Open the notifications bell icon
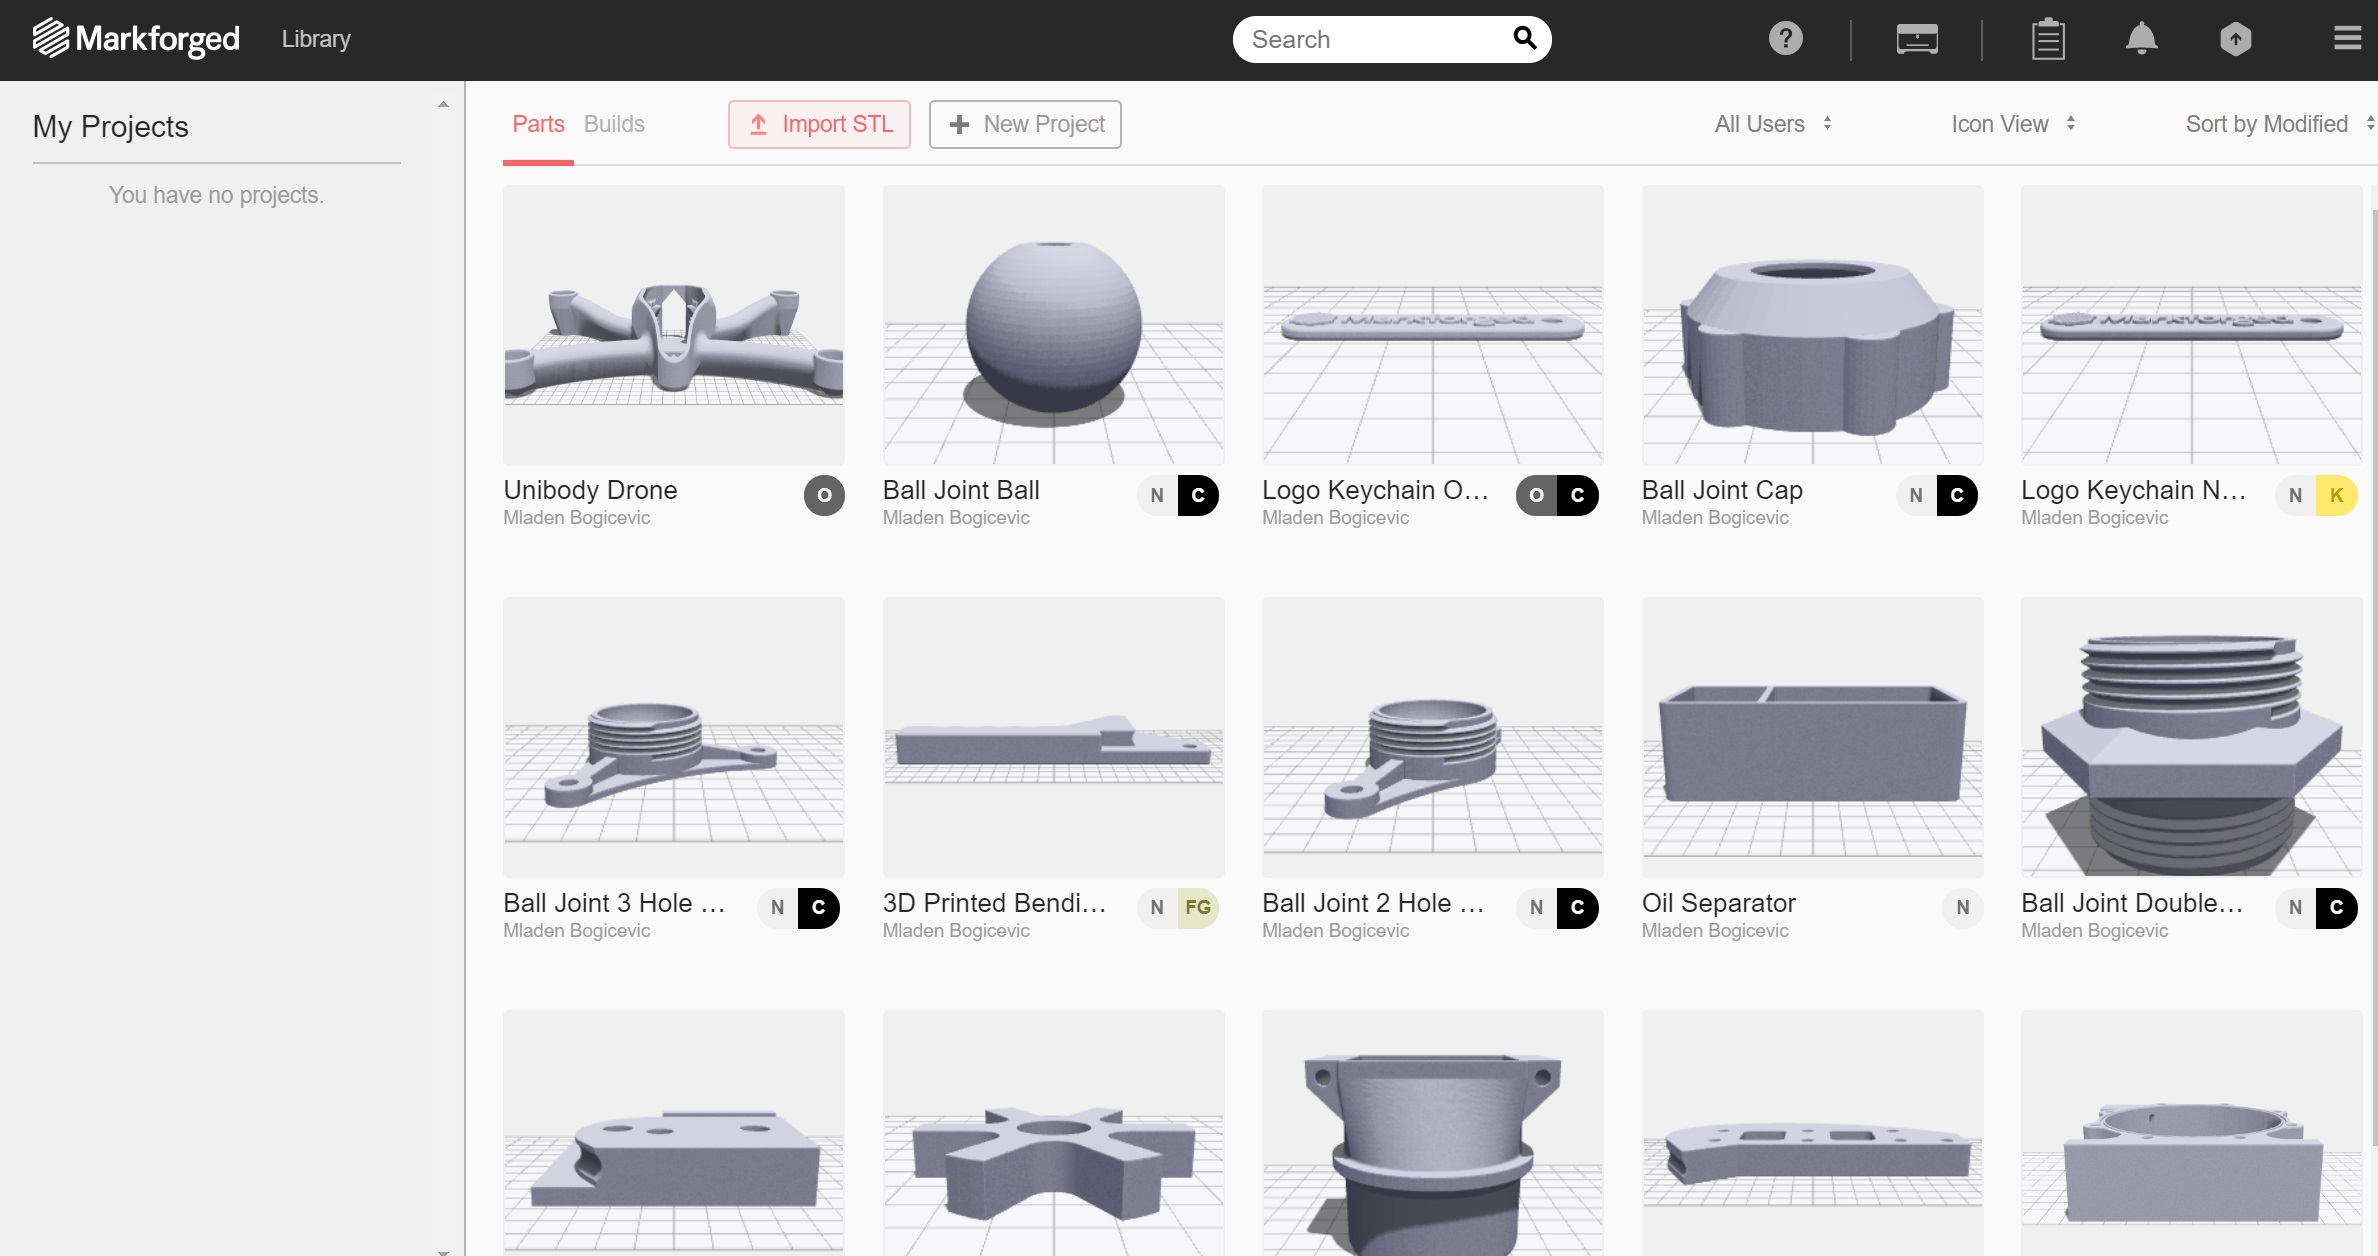This screenshot has height=1256, width=2378. [x=2141, y=39]
